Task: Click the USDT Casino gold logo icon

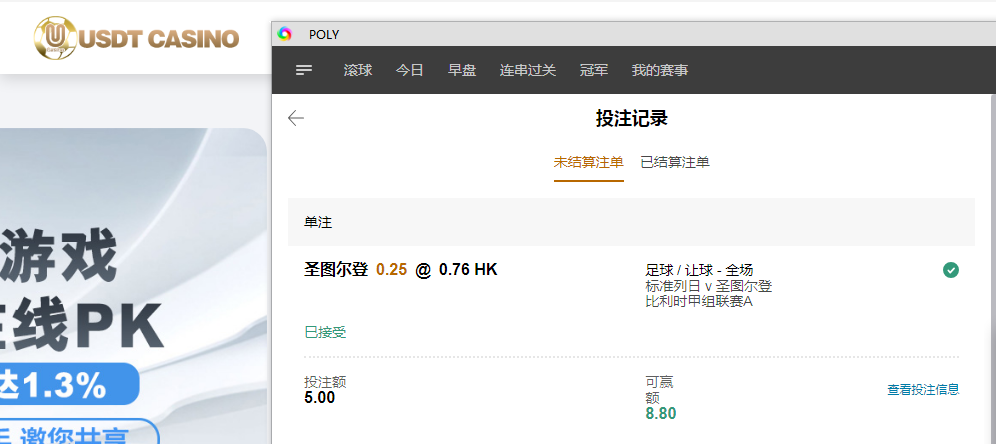Action: (x=56, y=38)
